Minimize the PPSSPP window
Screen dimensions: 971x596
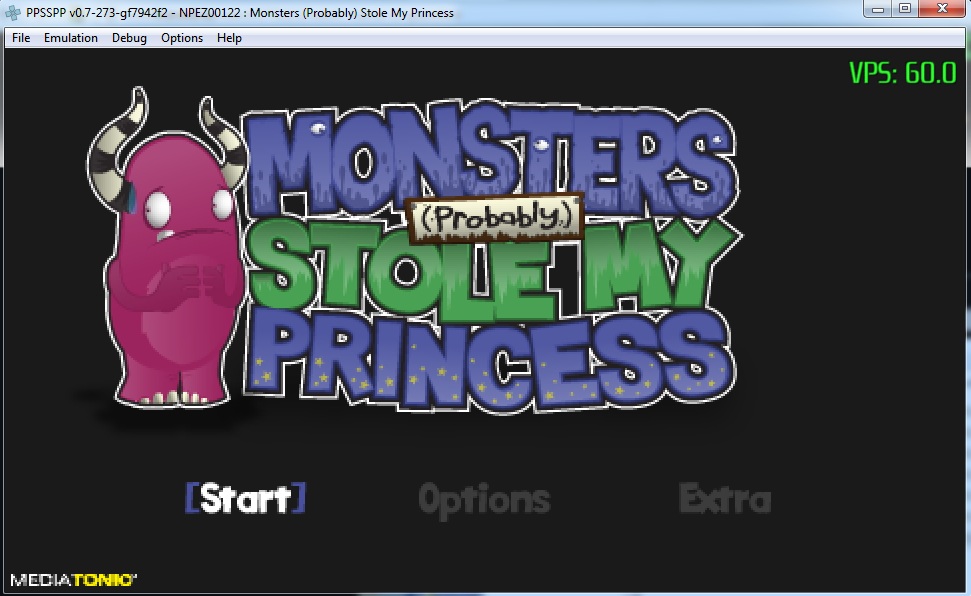878,9
